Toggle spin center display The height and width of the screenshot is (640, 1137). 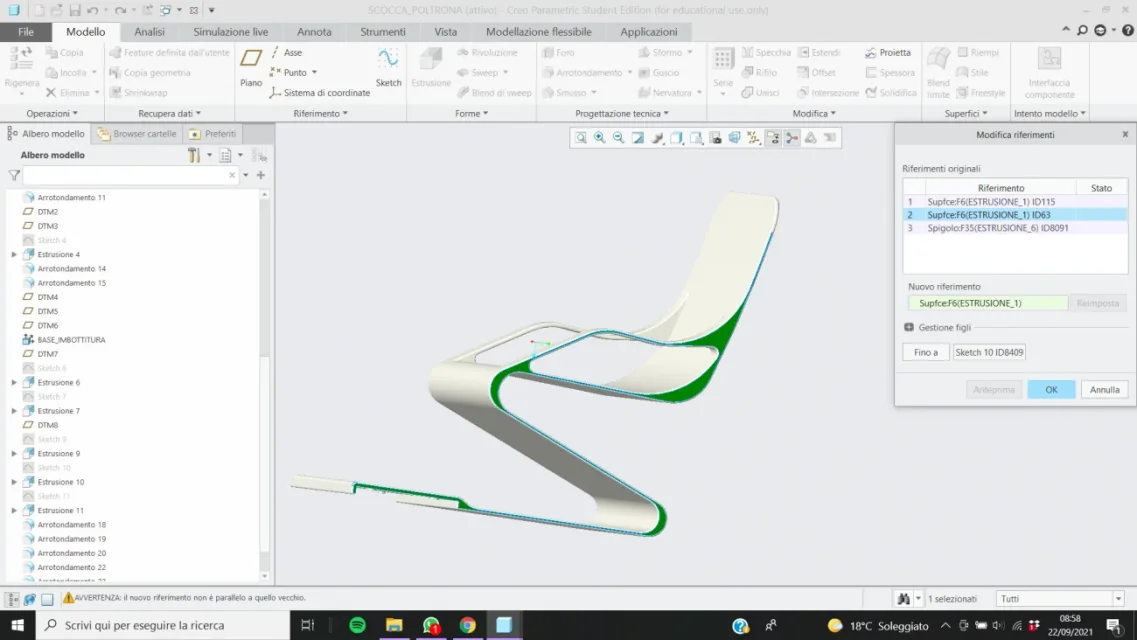[792, 138]
